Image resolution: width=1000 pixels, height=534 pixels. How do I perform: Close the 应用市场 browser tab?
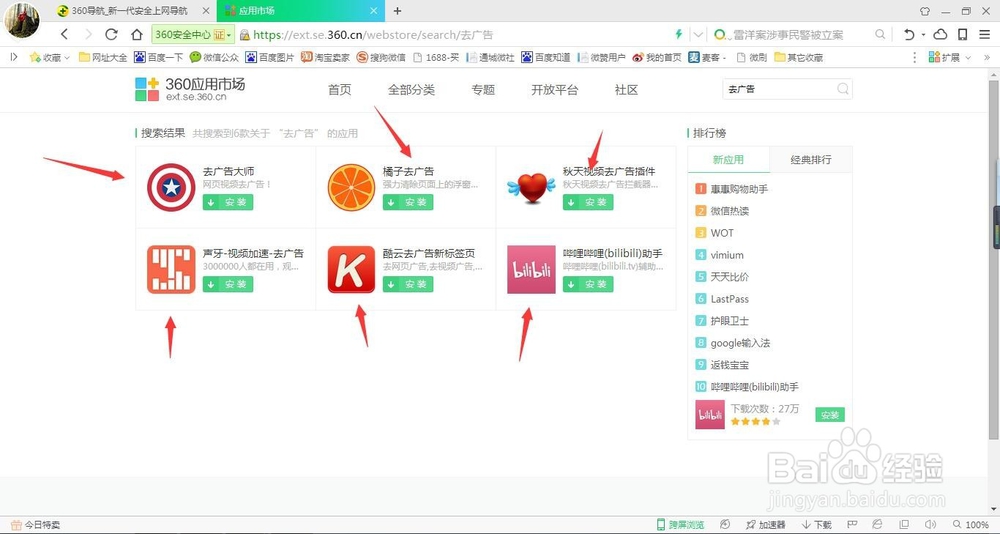(x=374, y=11)
